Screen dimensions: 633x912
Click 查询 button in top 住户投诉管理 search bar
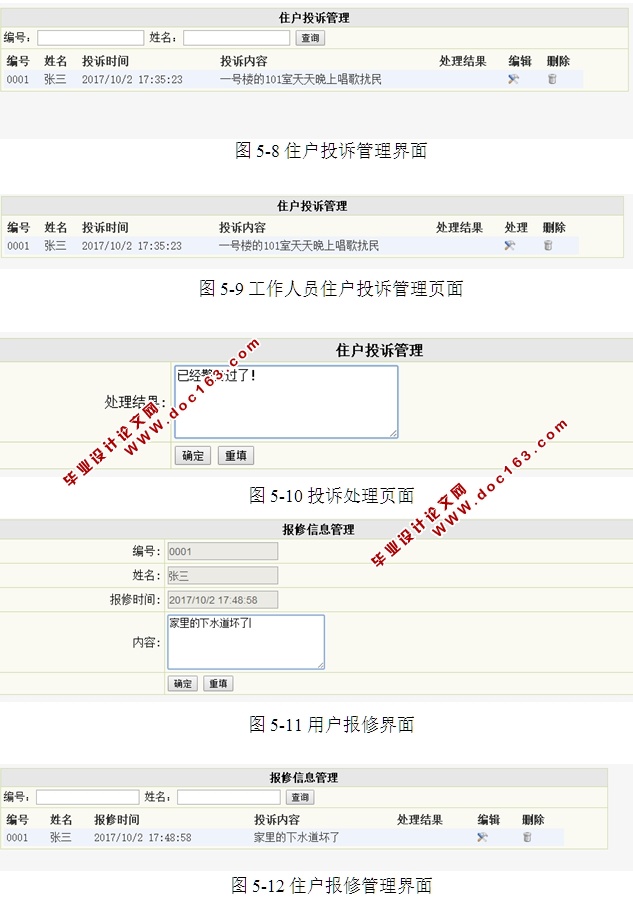[310, 38]
